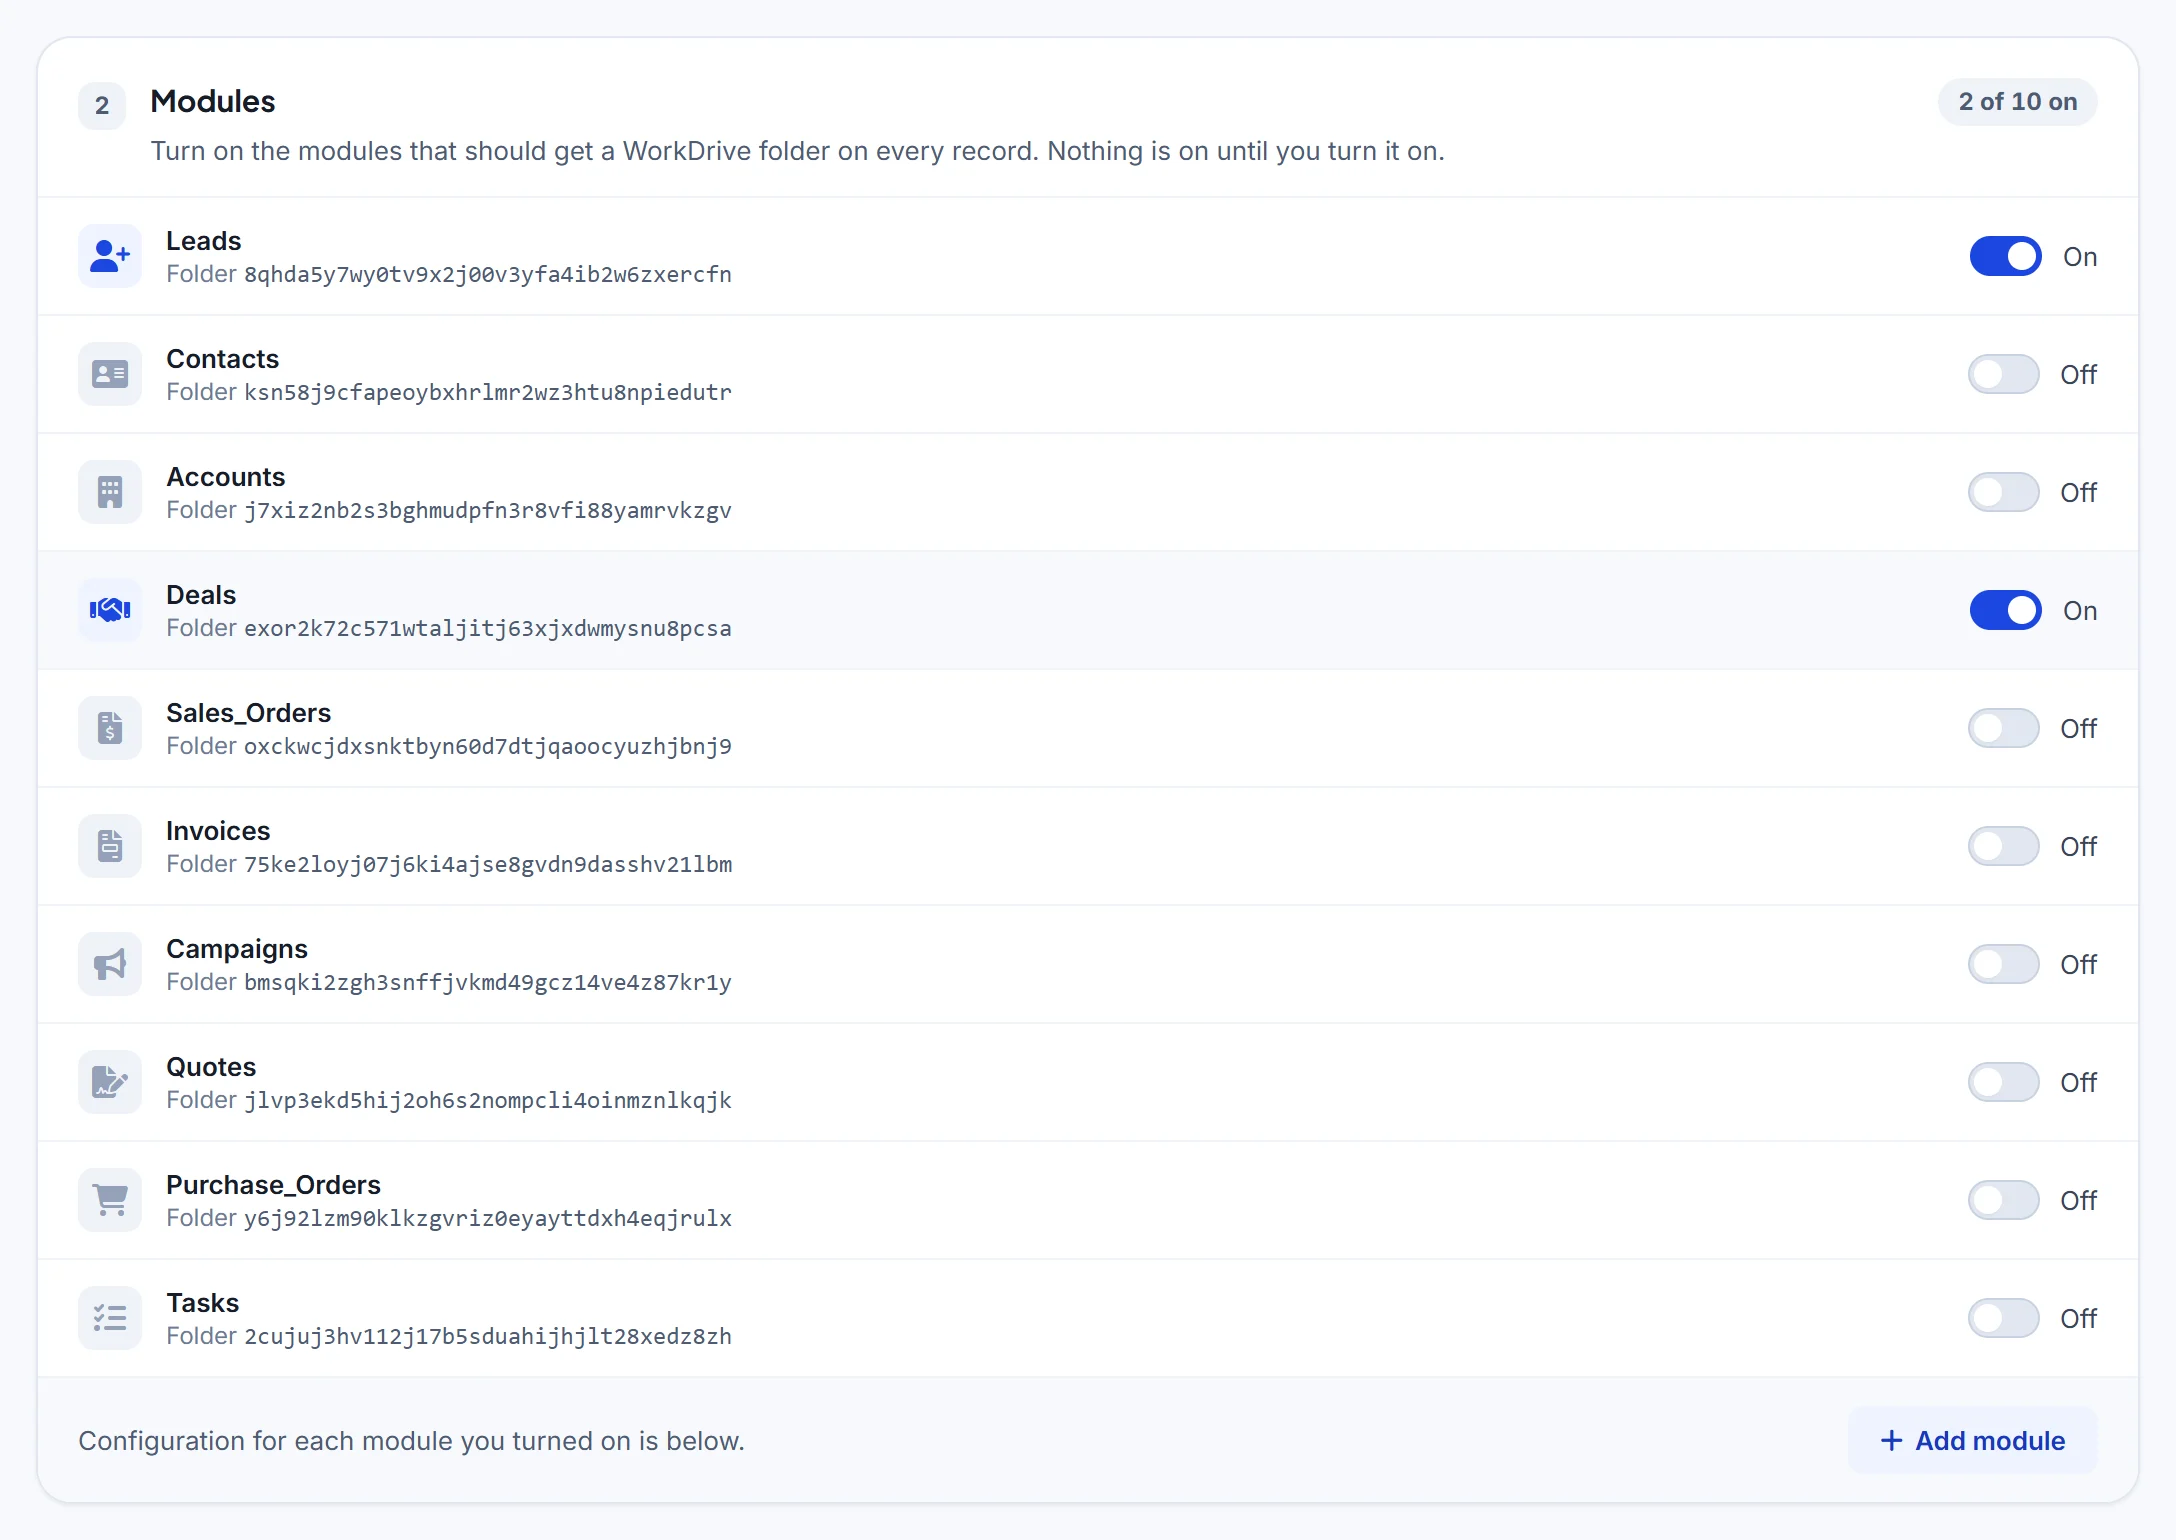Turn off the Deals module toggle
Screen dimensions: 2176x1540
[2005, 610]
